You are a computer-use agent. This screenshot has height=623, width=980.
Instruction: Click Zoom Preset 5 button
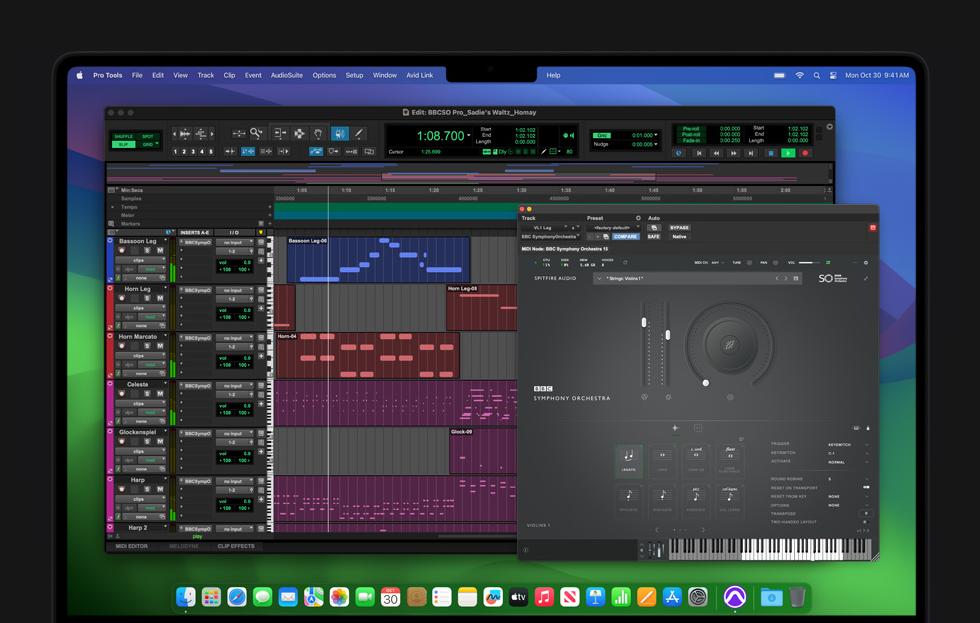tap(211, 151)
